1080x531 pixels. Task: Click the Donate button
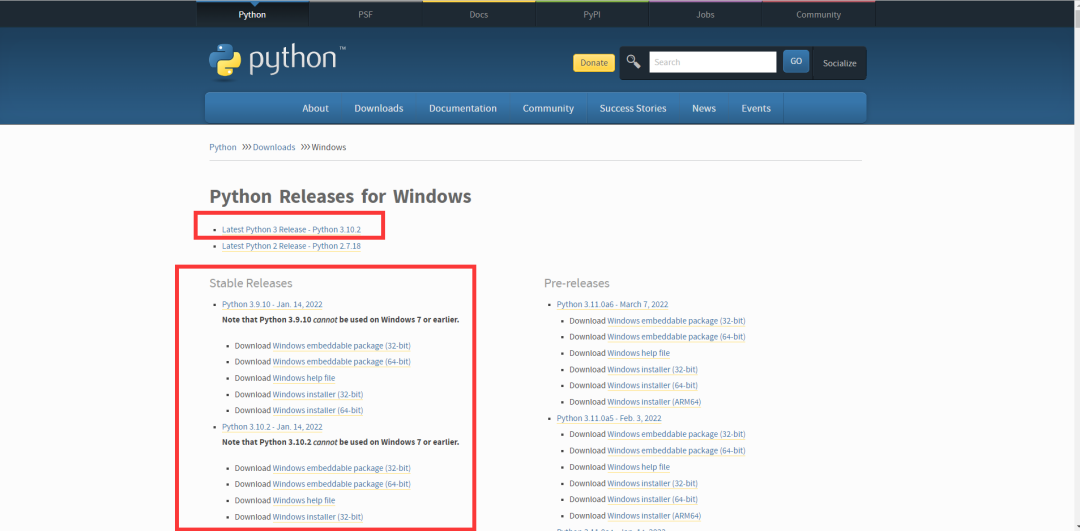[594, 63]
